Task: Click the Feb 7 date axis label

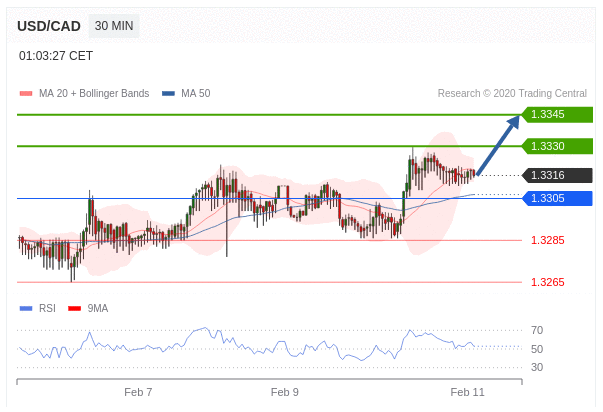Action: click(138, 392)
